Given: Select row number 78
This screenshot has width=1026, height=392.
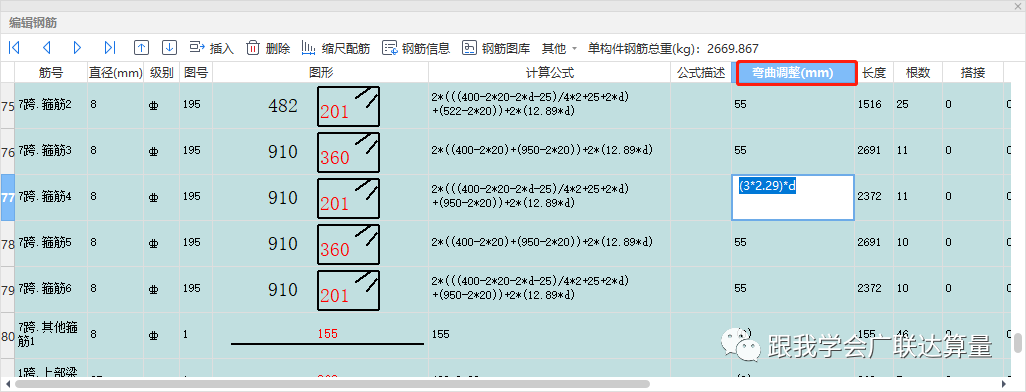Looking at the screenshot, I should [x=7, y=243].
